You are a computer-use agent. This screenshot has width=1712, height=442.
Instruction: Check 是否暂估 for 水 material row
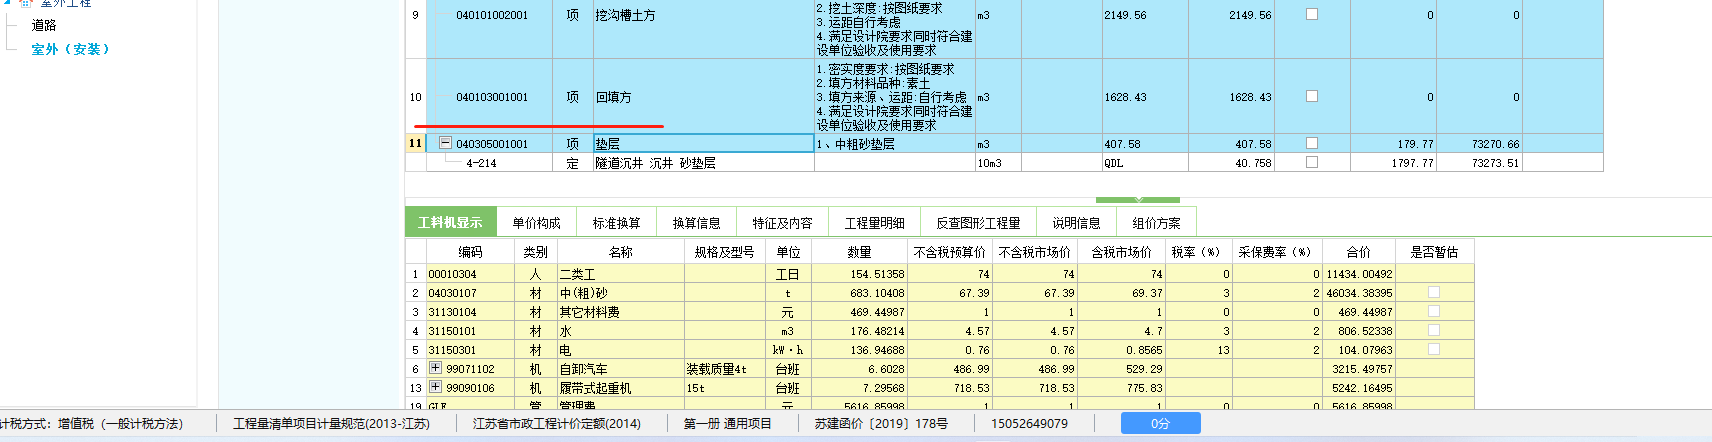1434,330
